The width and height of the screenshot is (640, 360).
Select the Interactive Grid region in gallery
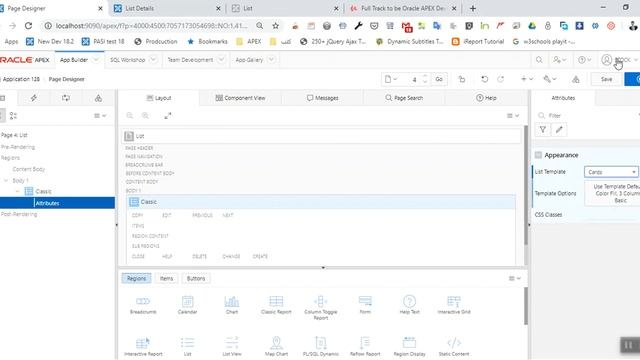[x=454, y=305]
